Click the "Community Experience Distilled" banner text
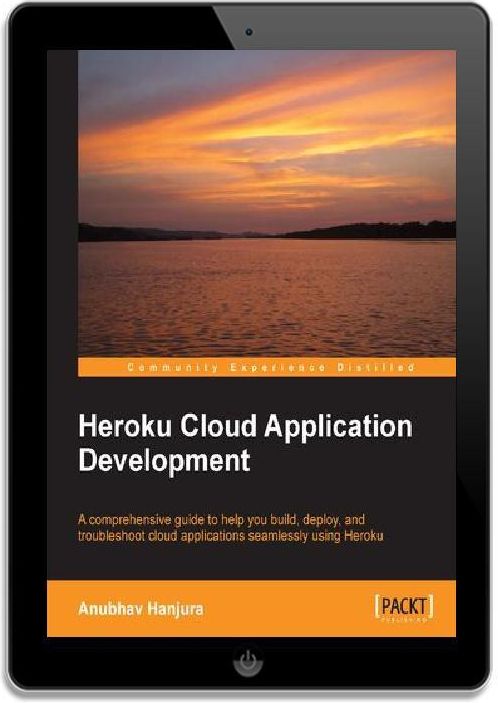Screen dimensions: 498x703 click(271, 368)
